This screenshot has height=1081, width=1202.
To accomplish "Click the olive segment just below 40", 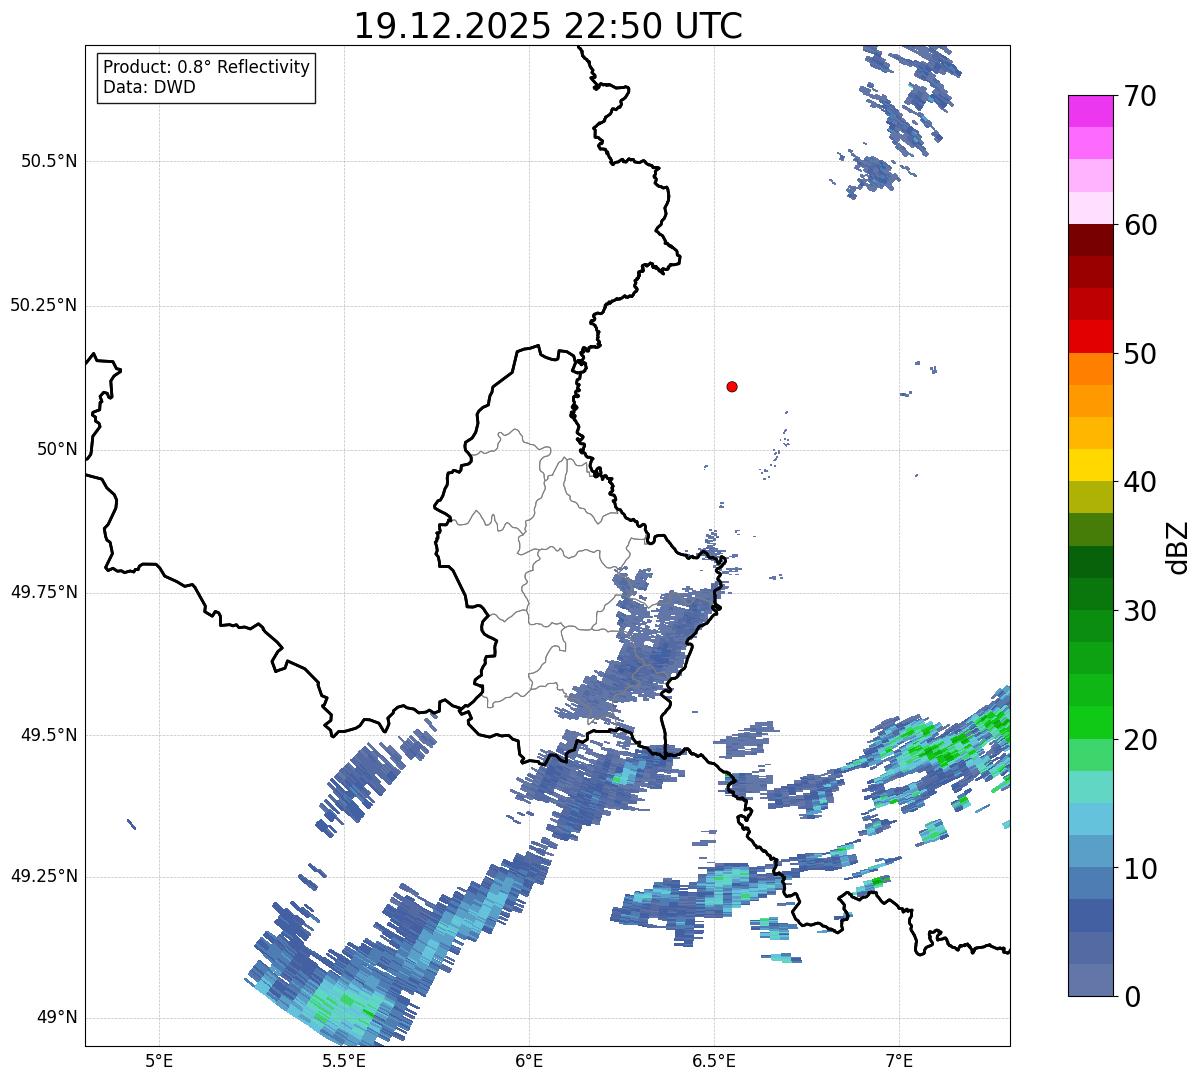I will tap(1090, 497).
